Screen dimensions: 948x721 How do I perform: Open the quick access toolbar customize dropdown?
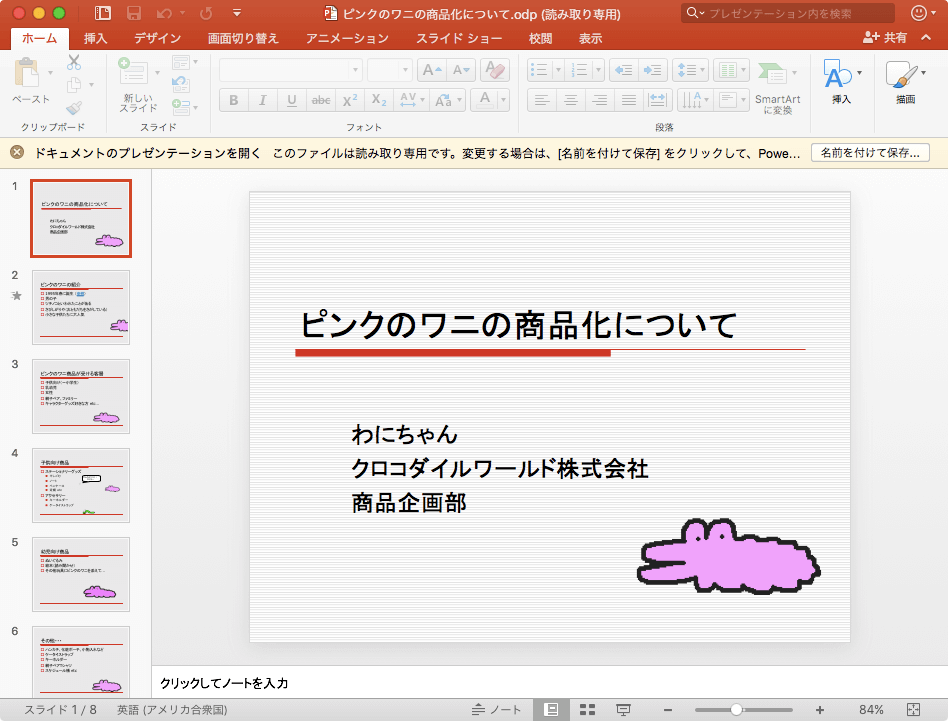point(237,14)
